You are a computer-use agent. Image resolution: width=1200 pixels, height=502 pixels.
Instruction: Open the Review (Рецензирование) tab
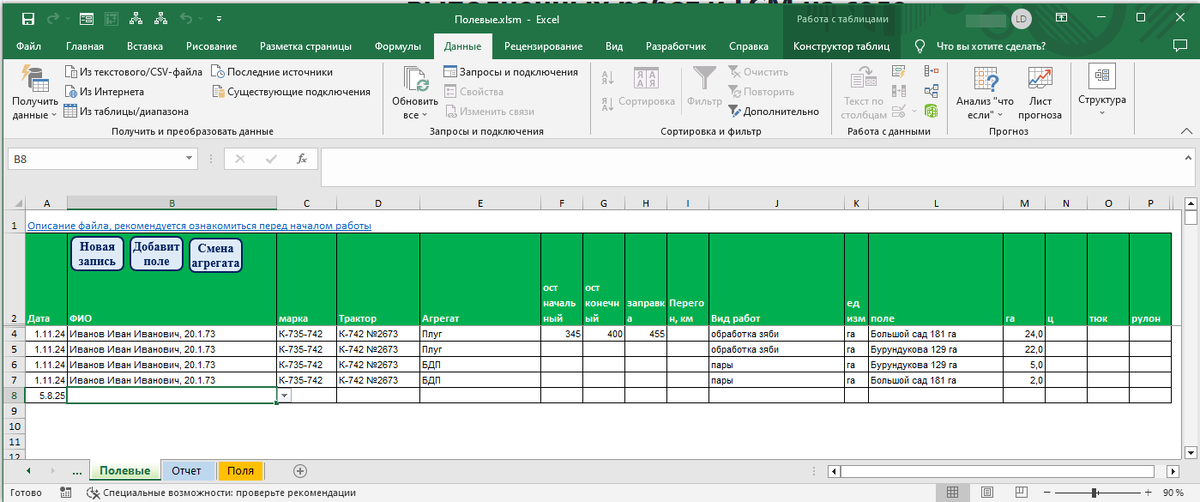pyautogui.click(x=543, y=46)
